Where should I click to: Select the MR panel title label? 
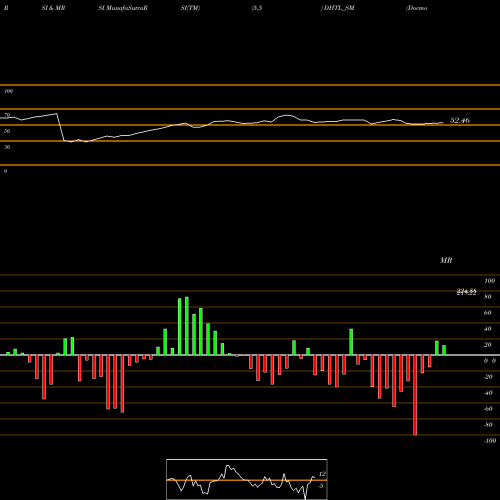446,260
